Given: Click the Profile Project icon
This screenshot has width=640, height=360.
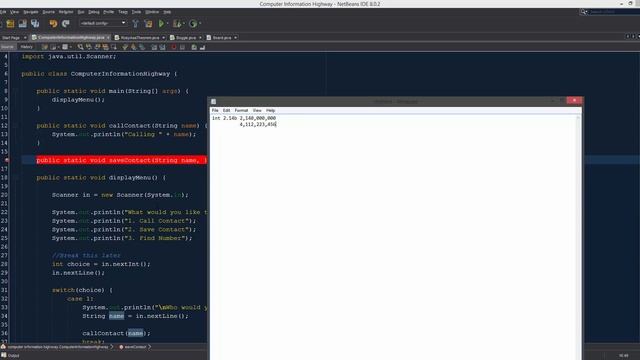Looking at the screenshot, I should pos(193,24).
